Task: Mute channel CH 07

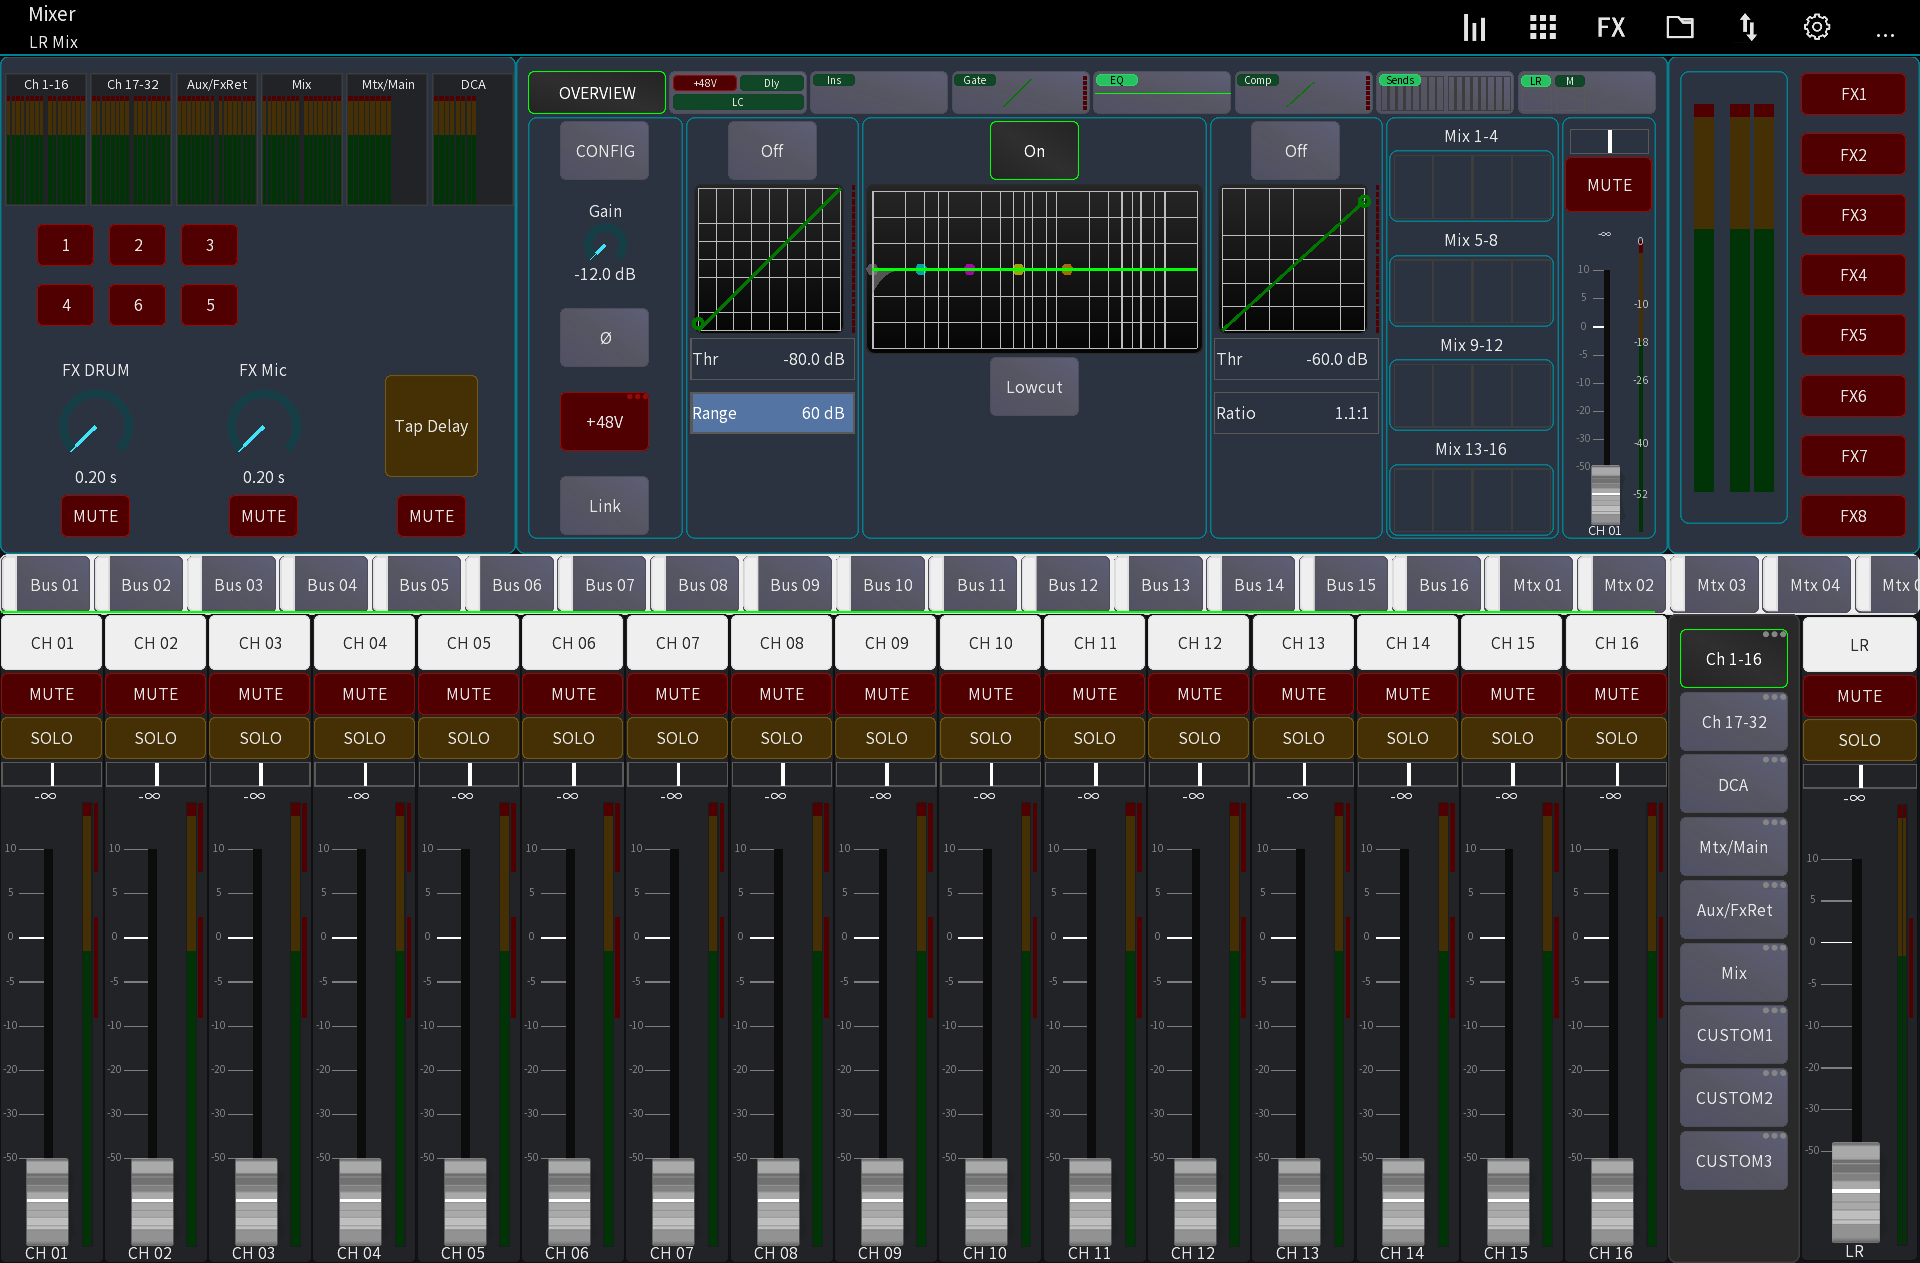Action: [x=677, y=693]
